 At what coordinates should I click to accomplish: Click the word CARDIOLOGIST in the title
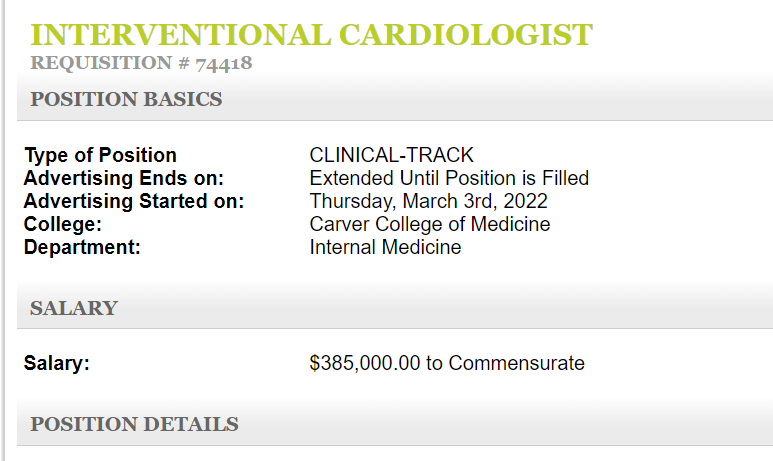coord(465,34)
